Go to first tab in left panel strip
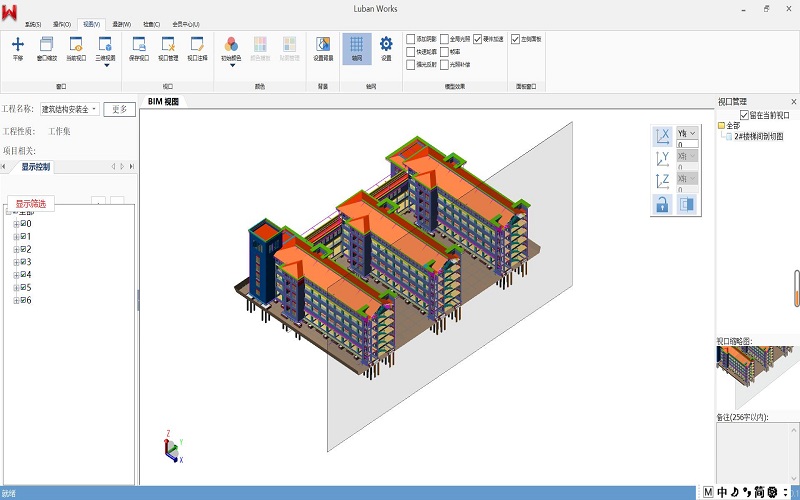 (3, 166)
